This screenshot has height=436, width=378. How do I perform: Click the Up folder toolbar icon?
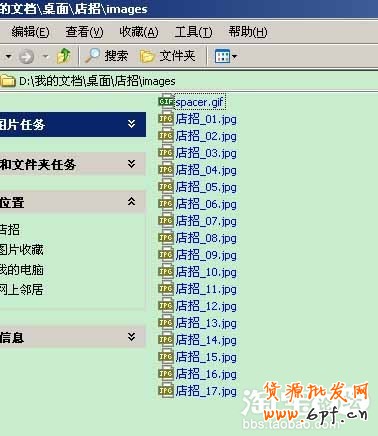click(64, 56)
